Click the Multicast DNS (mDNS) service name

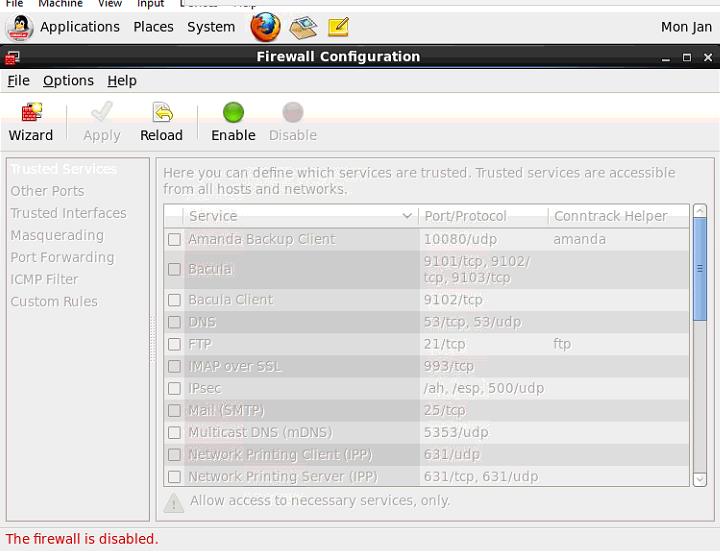tap(260, 432)
